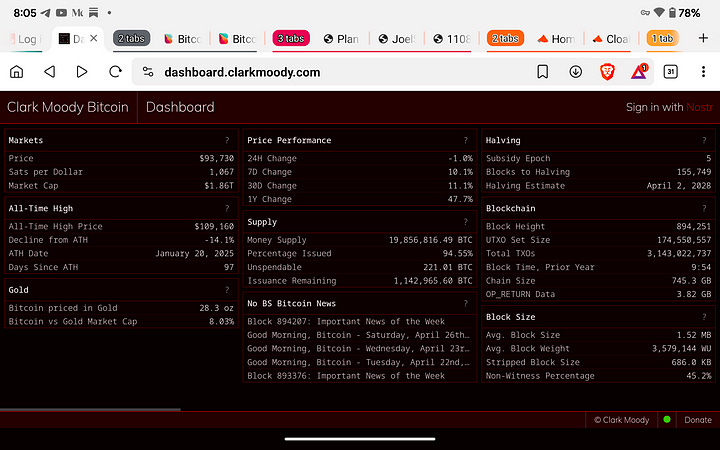Show help for No BS Bitcoin News
720x450 pixels.
coord(466,304)
